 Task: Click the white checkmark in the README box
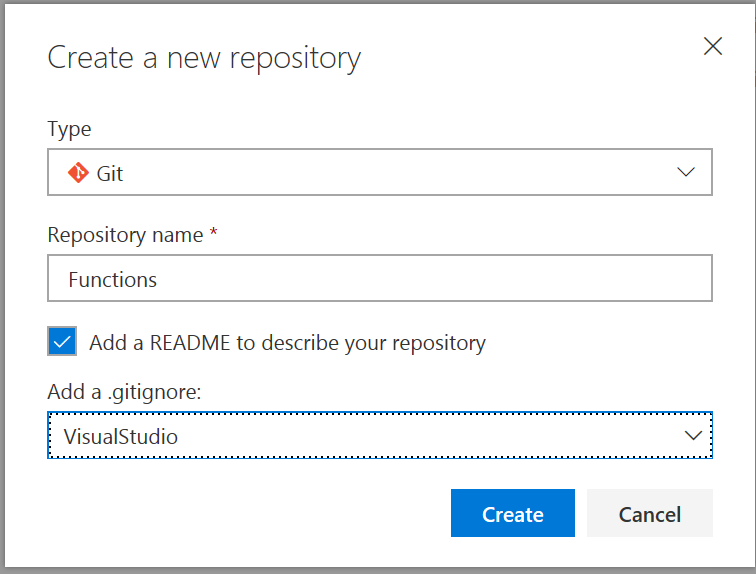(61, 342)
